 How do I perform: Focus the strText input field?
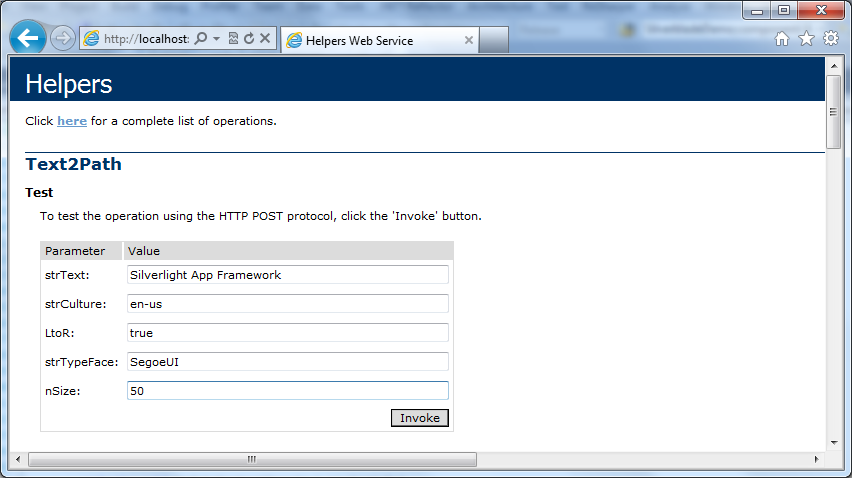(x=287, y=275)
